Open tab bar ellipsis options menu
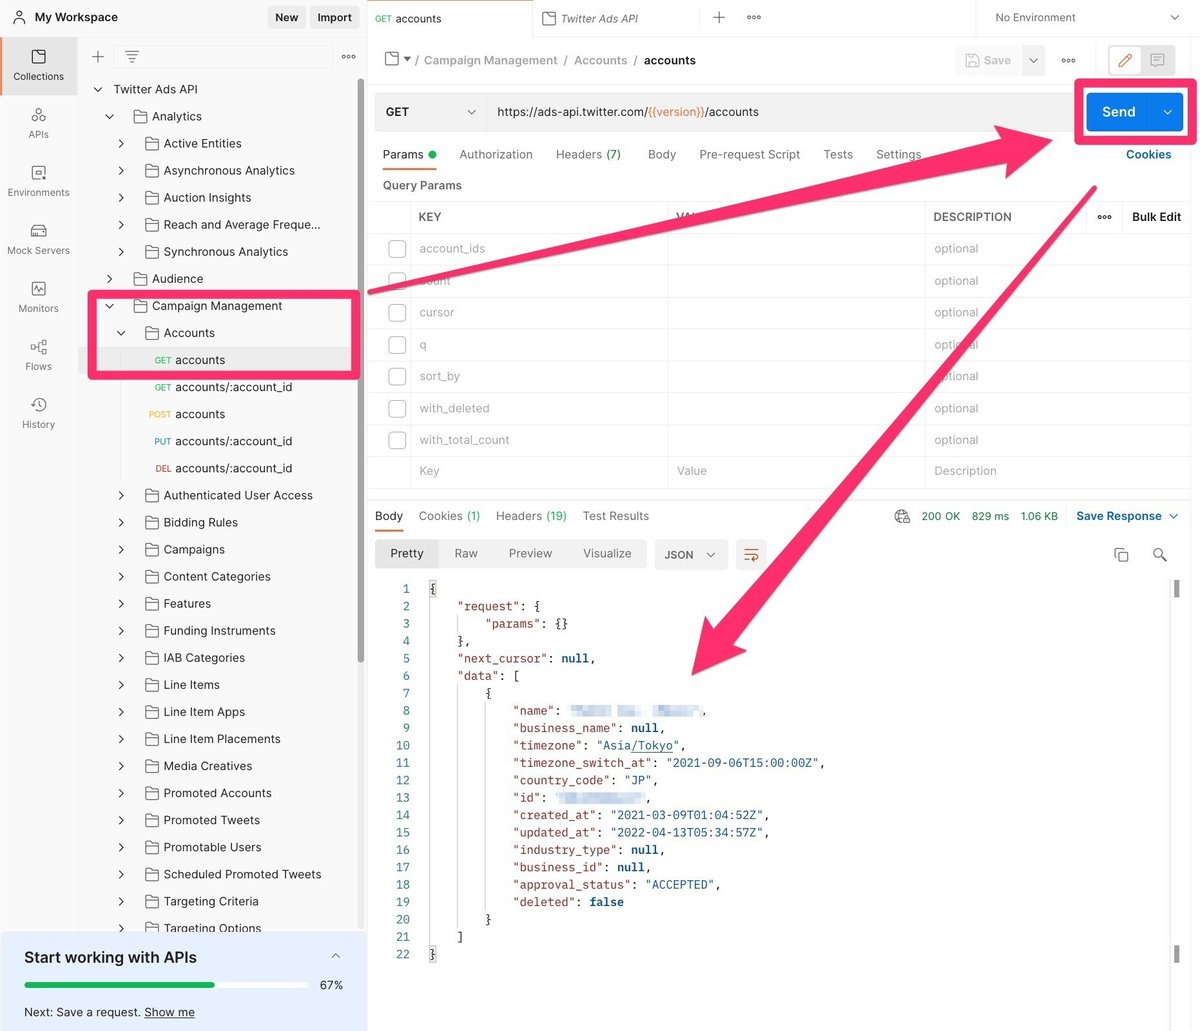The image size is (1200, 1031). (754, 17)
